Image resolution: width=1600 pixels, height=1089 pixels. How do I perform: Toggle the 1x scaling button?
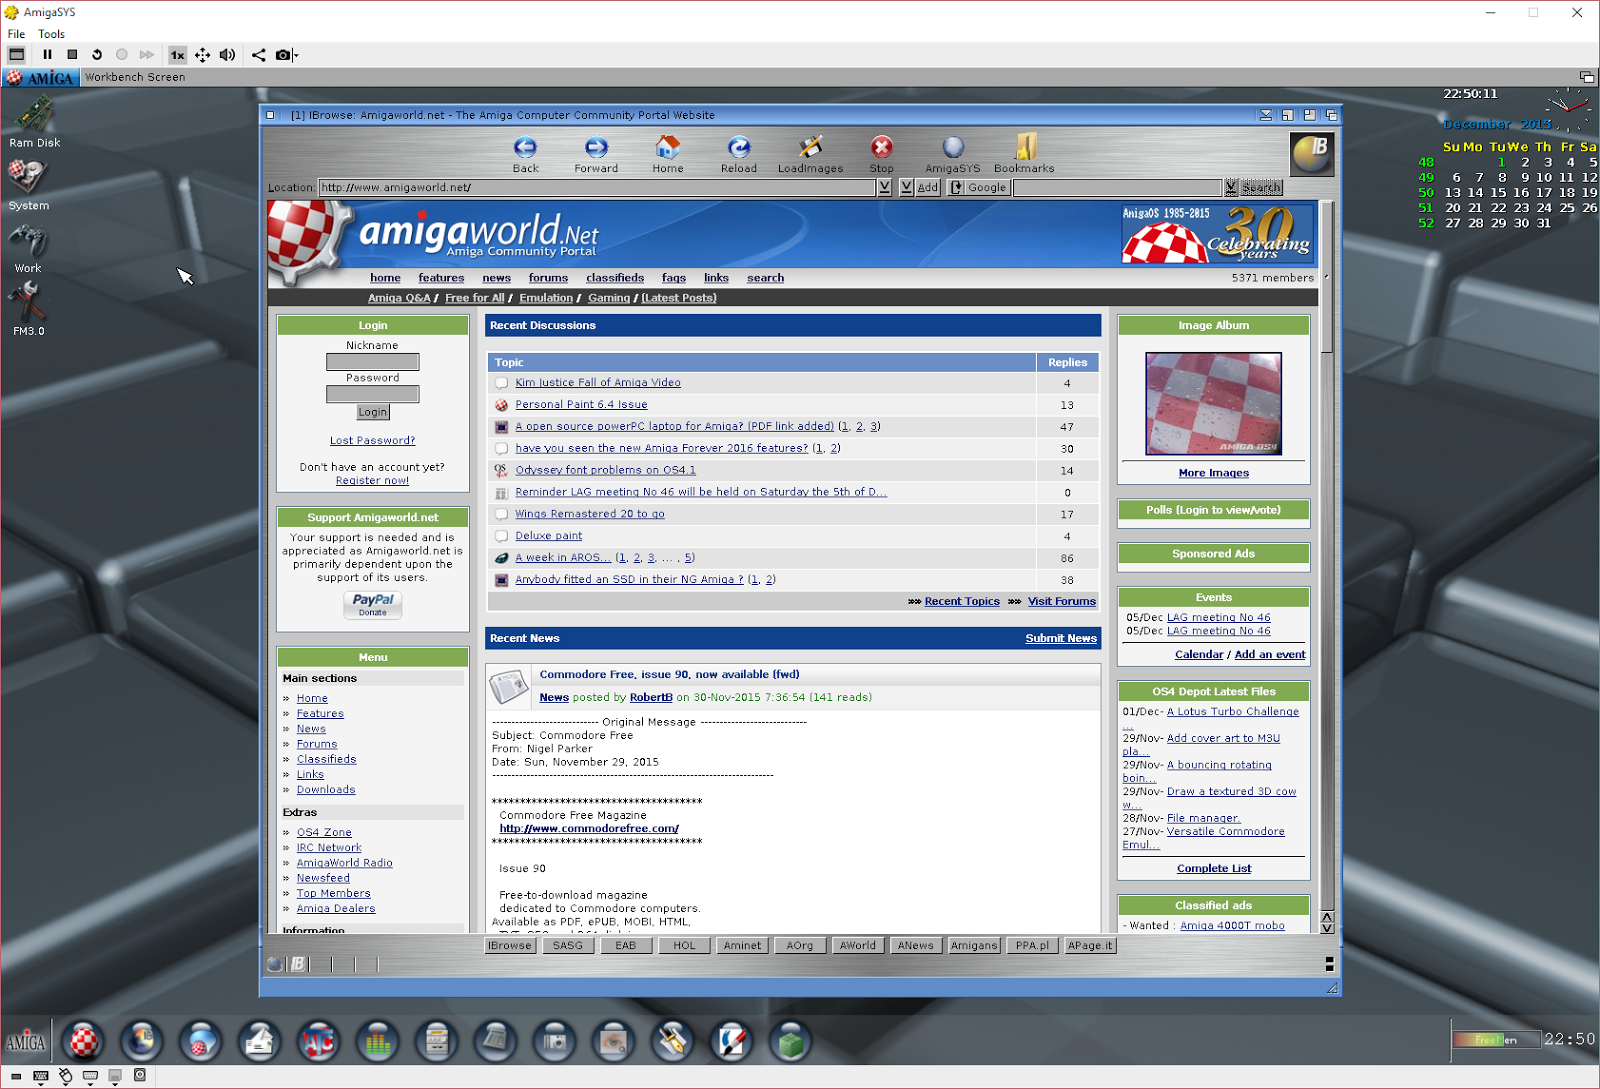pyautogui.click(x=177, y=55)
